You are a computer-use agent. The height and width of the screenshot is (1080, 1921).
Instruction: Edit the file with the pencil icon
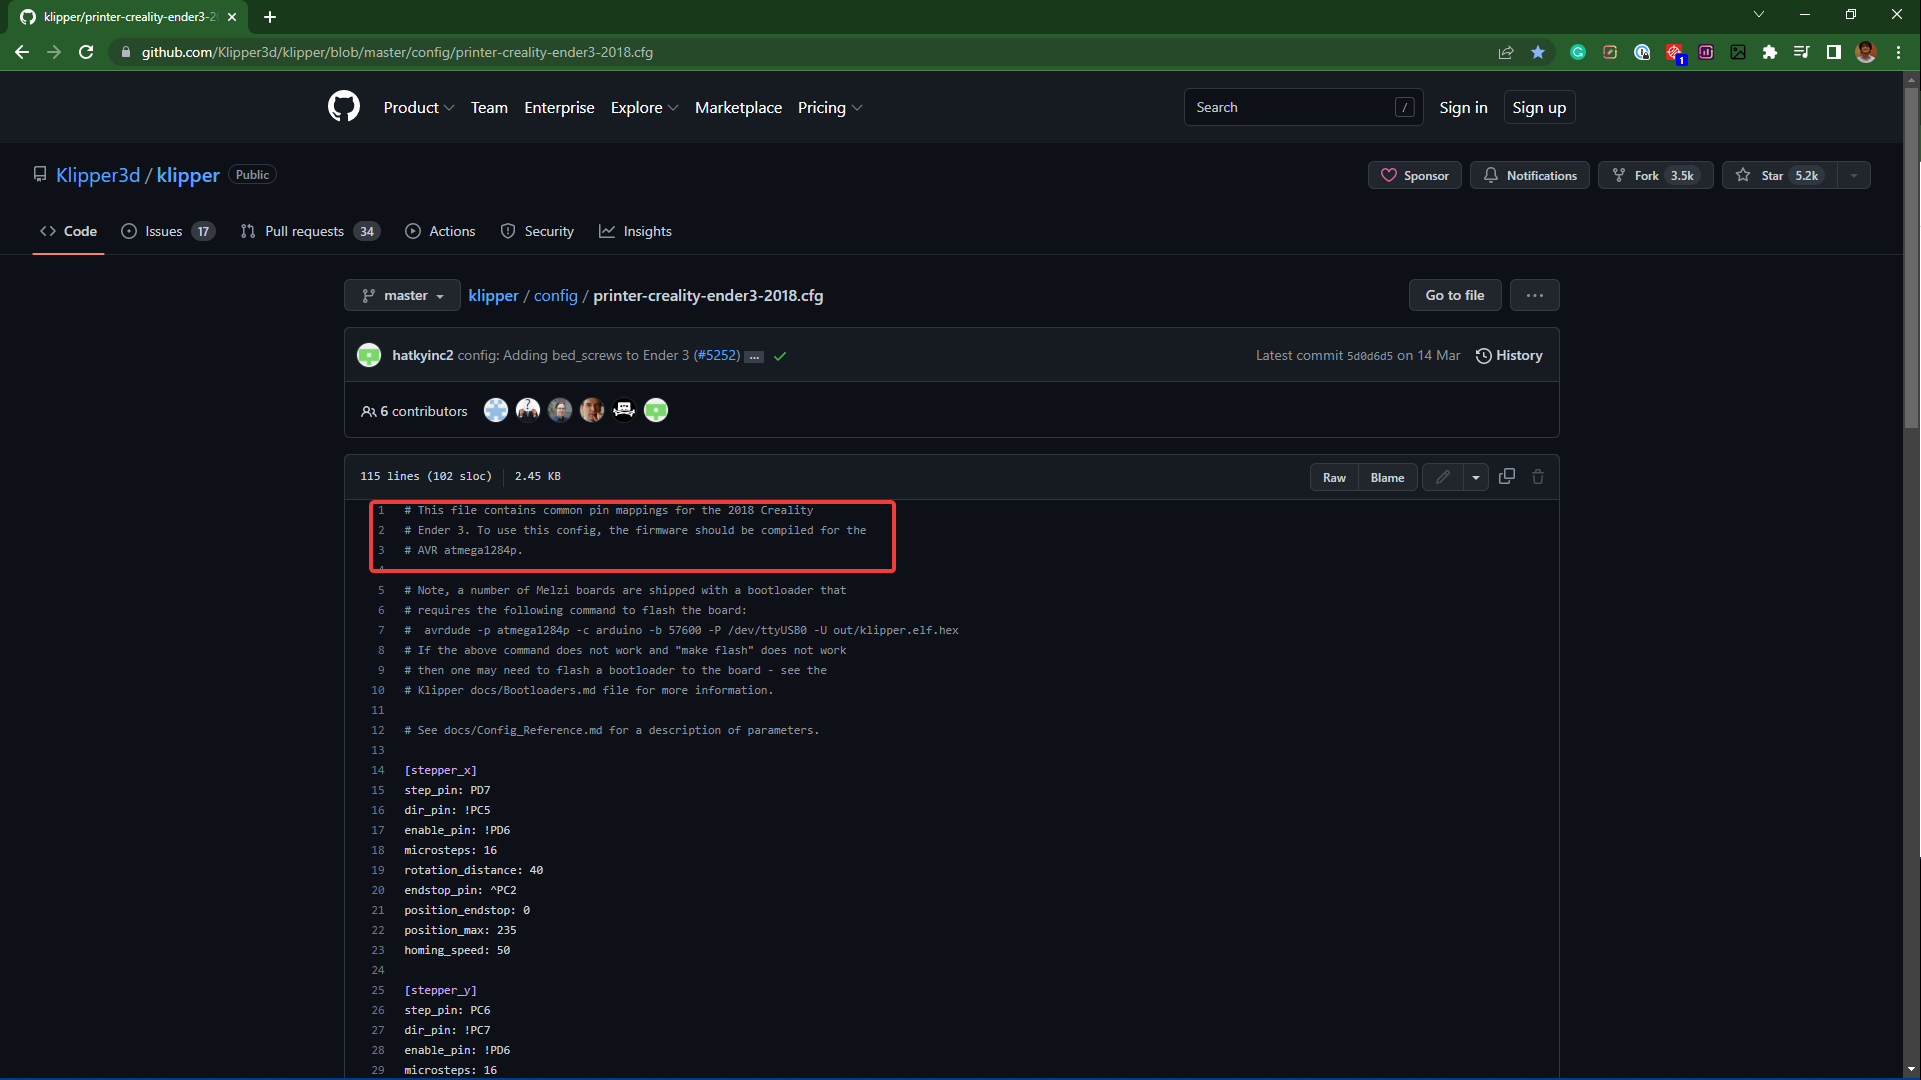(1443, 477)
